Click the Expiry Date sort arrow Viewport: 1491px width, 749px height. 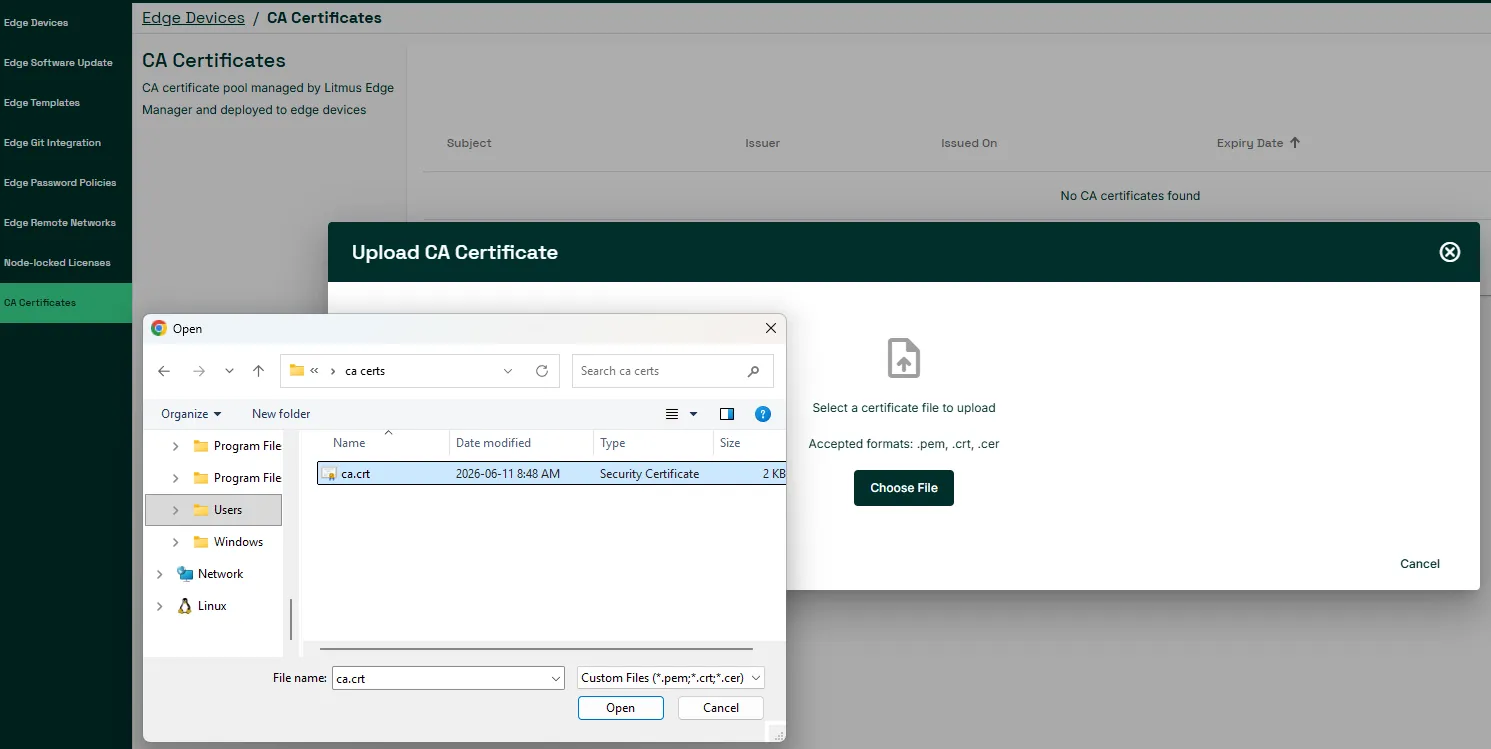coord(1295,143)
